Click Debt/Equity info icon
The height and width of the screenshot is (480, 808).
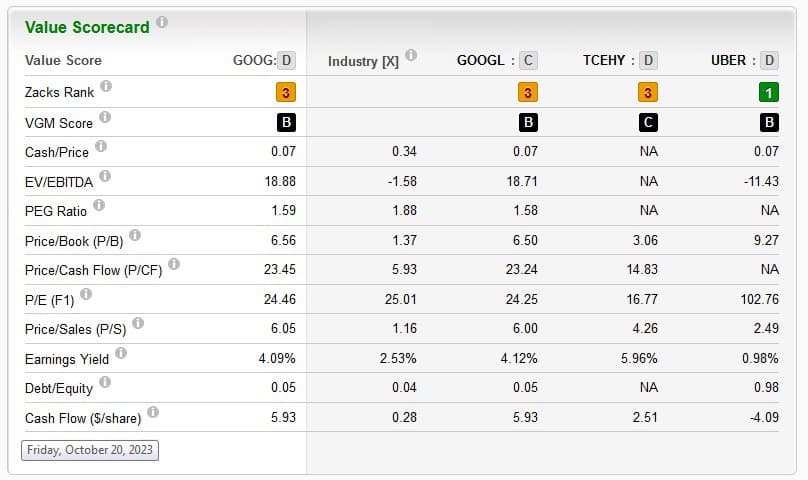106,382
